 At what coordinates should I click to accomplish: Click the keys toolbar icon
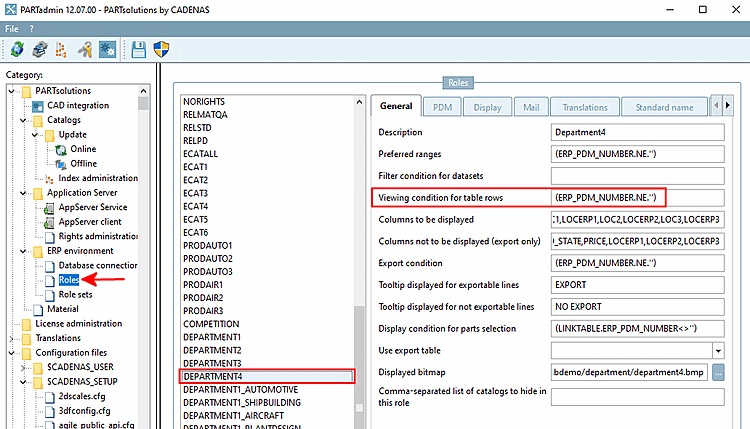coord(85,49)
